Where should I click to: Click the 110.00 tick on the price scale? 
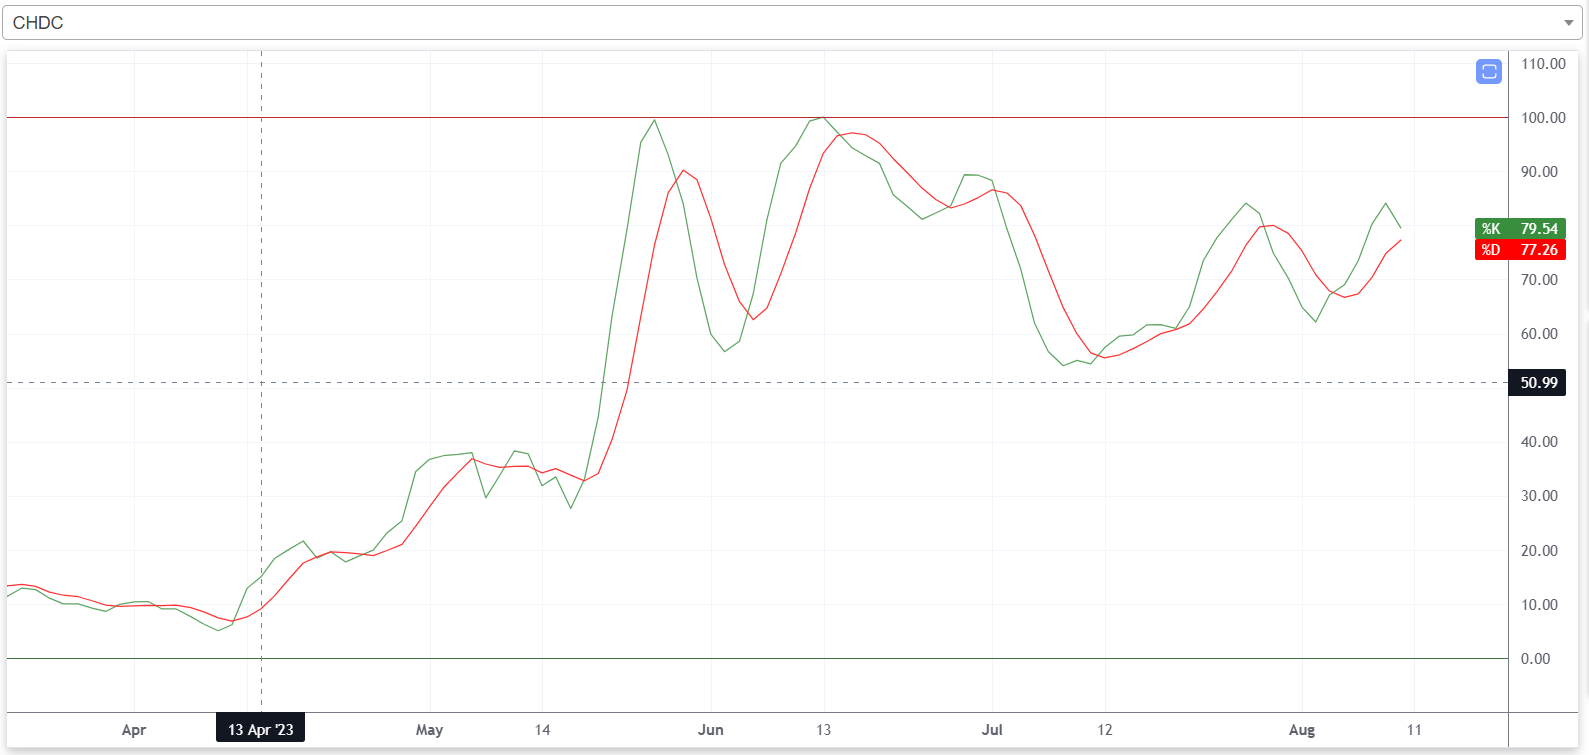coord(1542,64)
